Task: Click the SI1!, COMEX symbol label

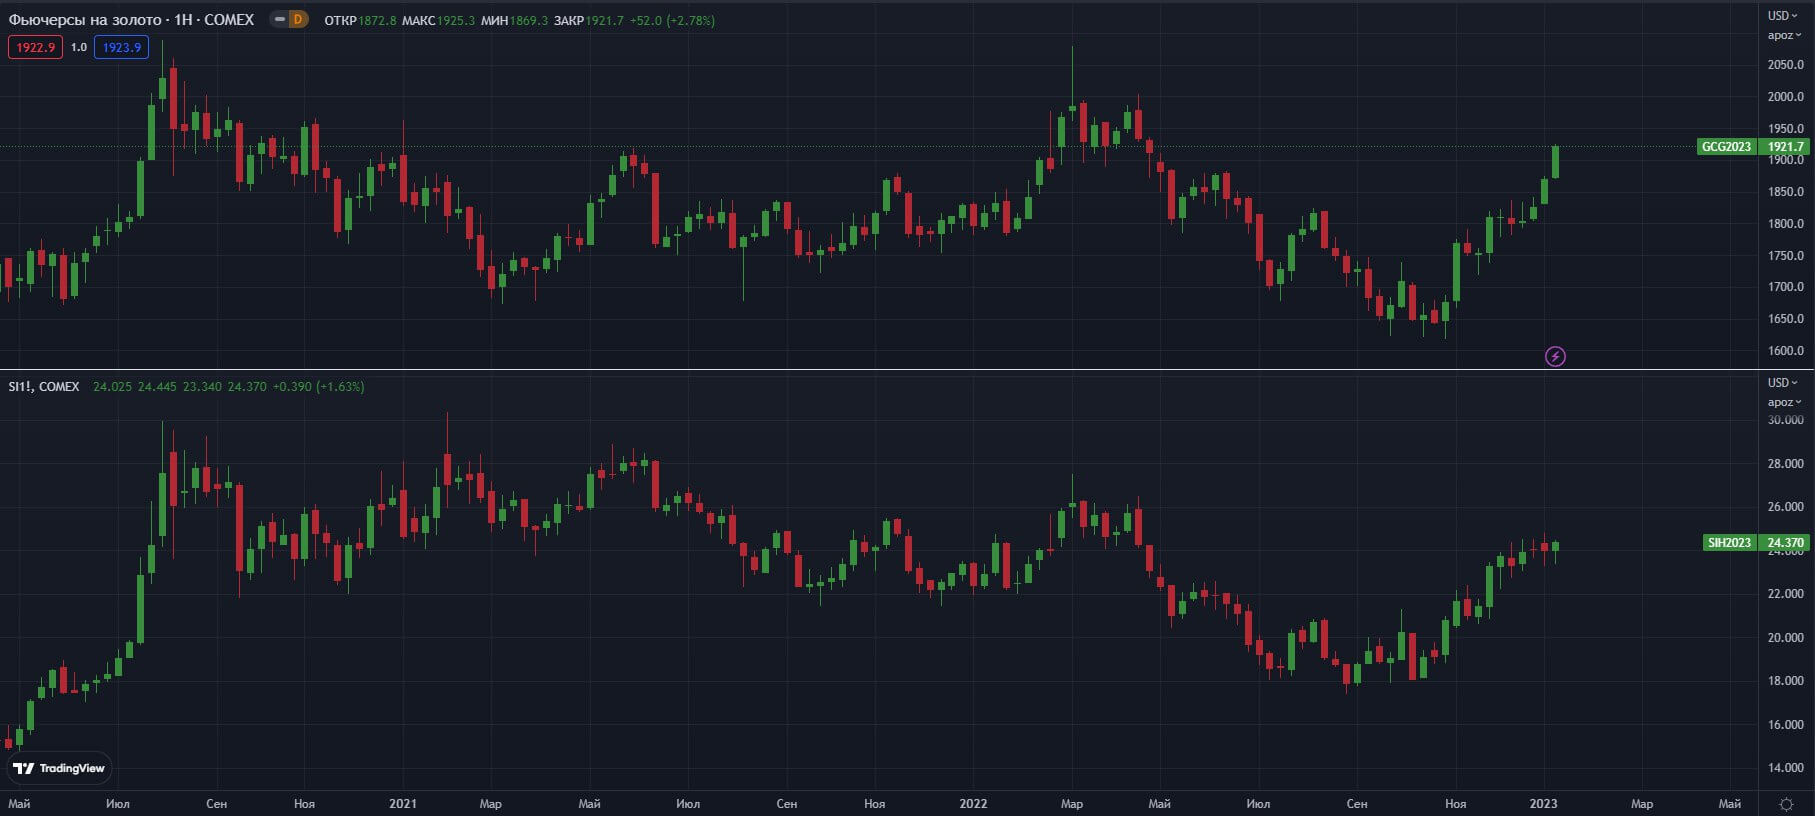Action: tap(44, 386)
